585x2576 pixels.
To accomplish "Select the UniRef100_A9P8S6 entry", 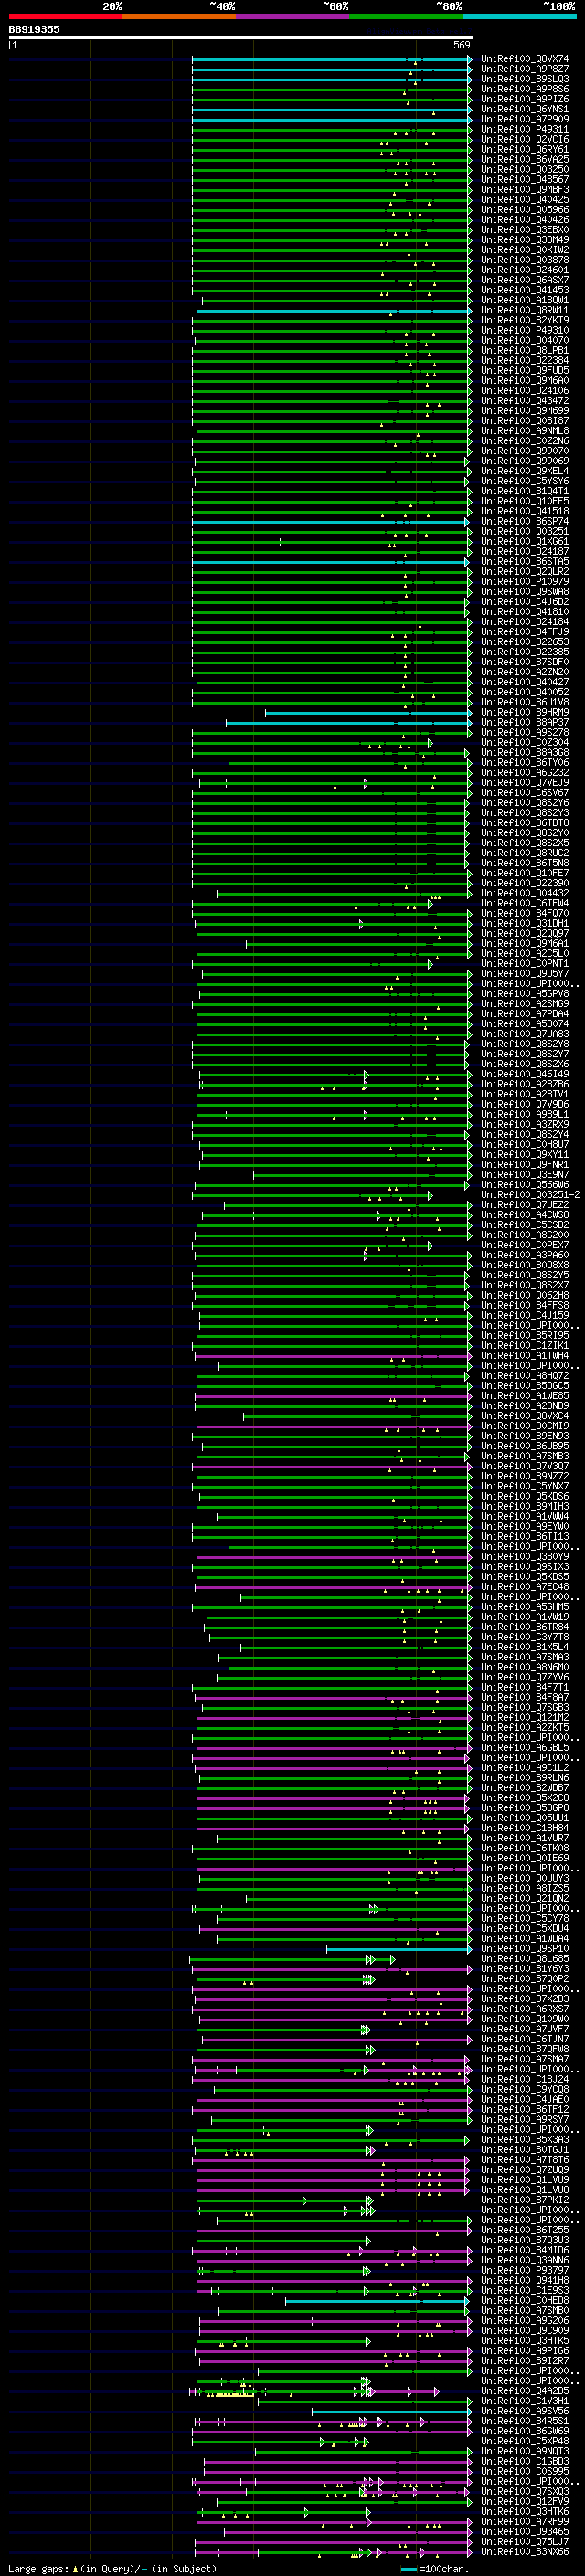I will [524, 89].
